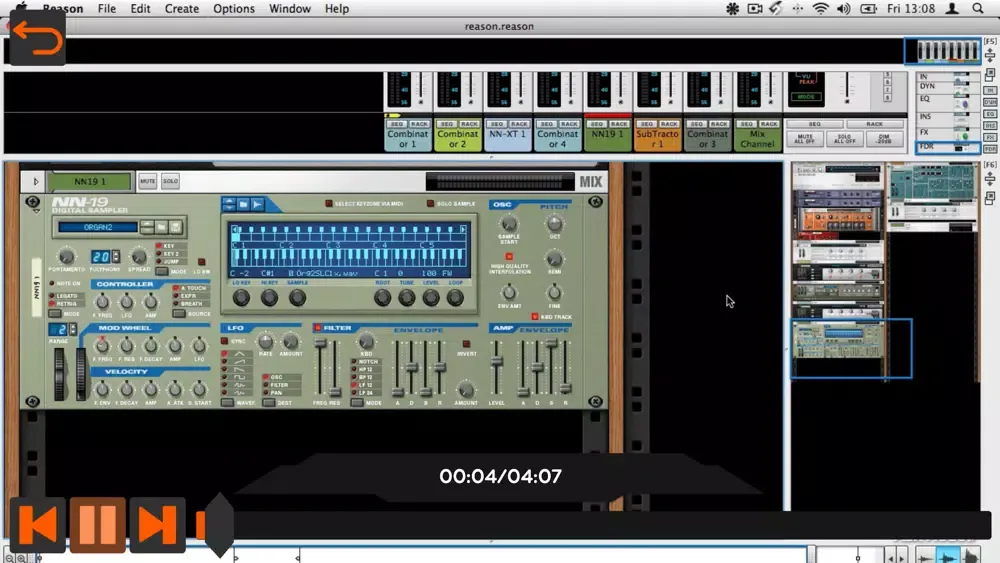
Task: Open Spotlight search magnifier icon
Action: point(978,8)
